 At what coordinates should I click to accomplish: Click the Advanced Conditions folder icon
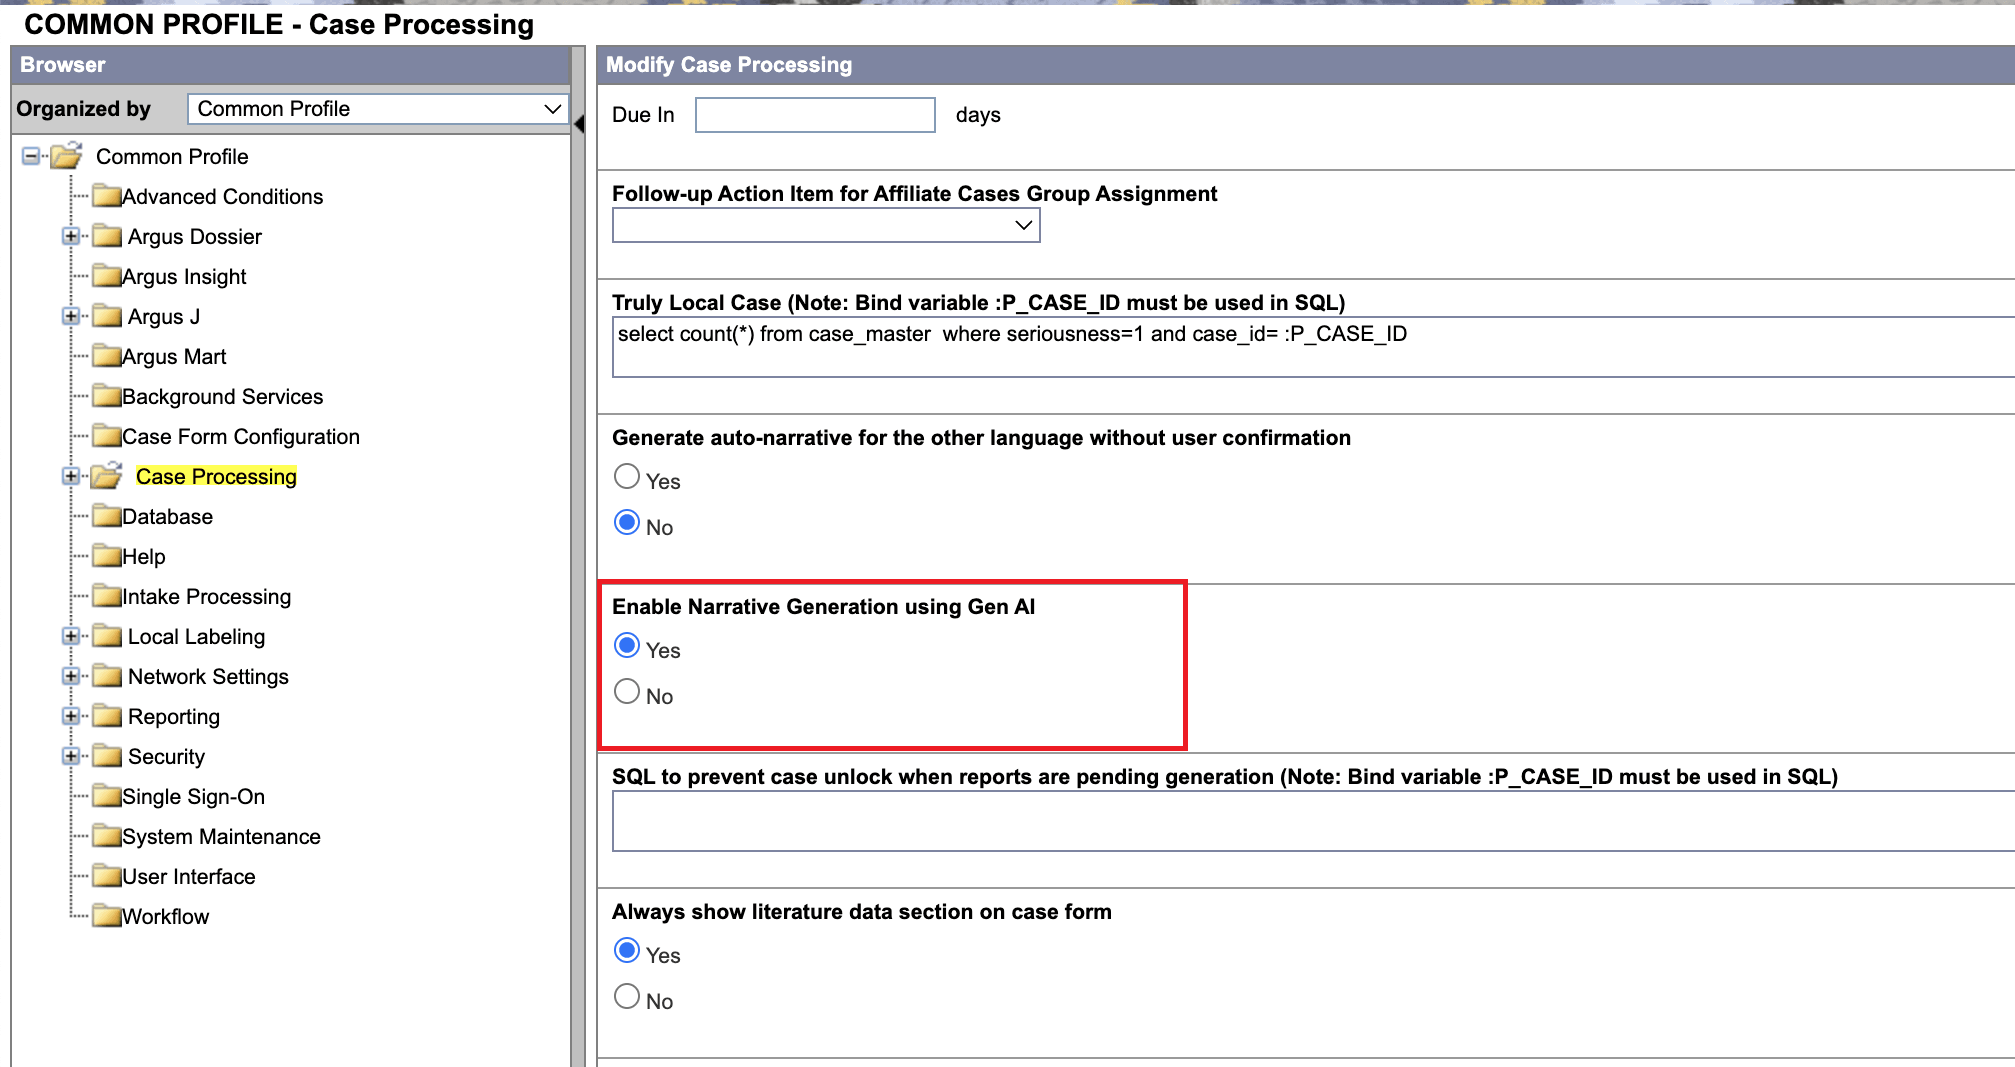tap(107, 196)
